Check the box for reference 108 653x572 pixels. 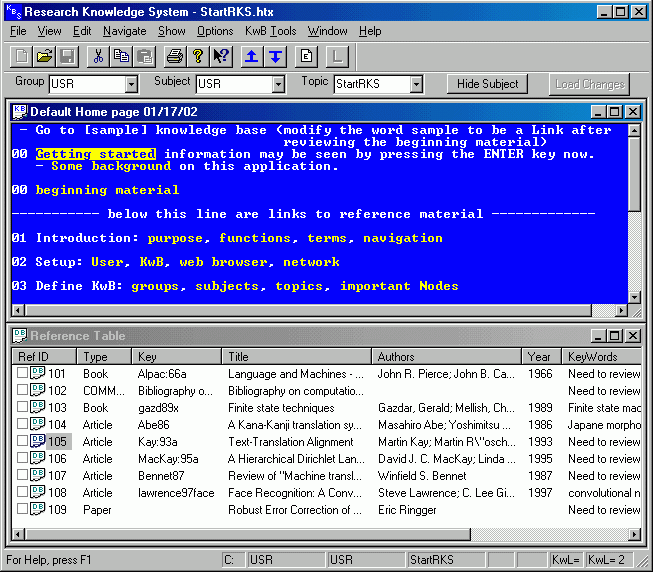(x=22, y=492)
